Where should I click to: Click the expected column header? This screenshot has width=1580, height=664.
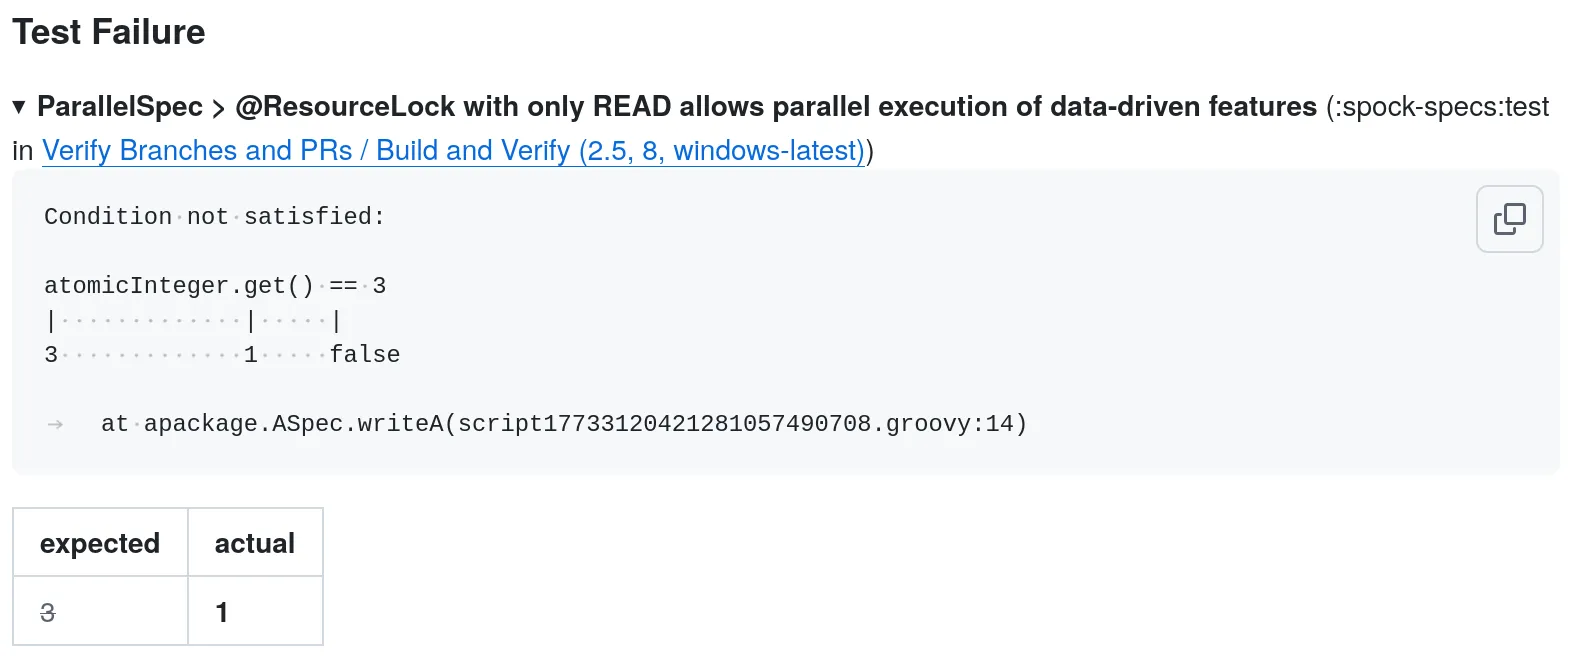coord(99,543)
